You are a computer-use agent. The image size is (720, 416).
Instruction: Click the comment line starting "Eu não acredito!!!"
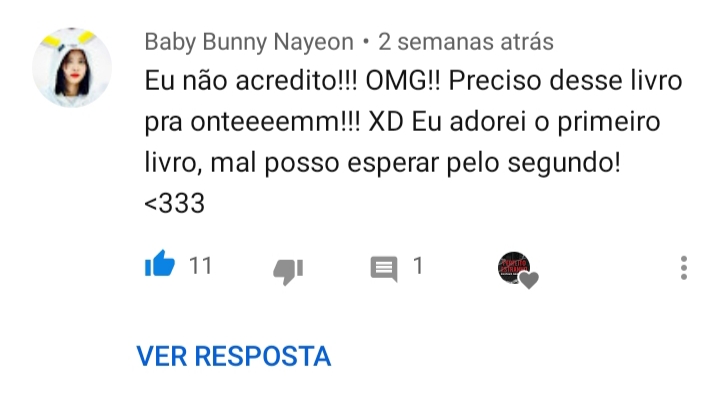pos(413,81)
